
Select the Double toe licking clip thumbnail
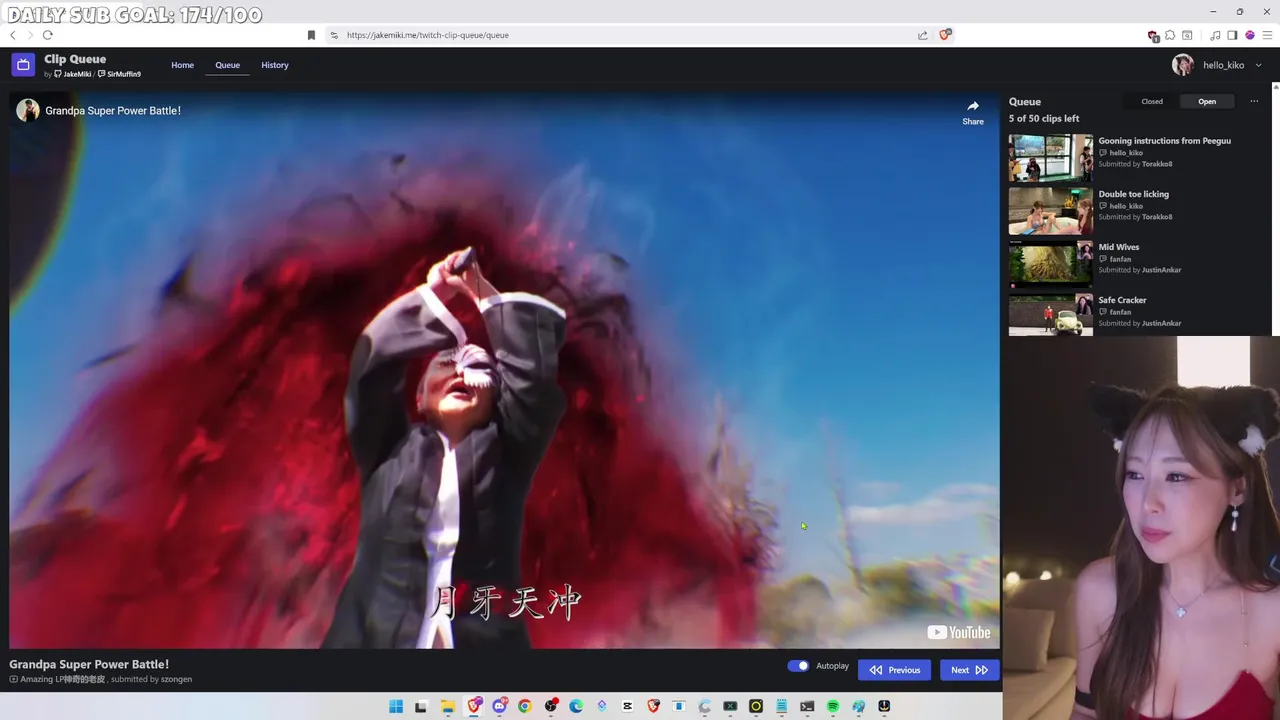pyautogui.click(x=1050, y=211)
